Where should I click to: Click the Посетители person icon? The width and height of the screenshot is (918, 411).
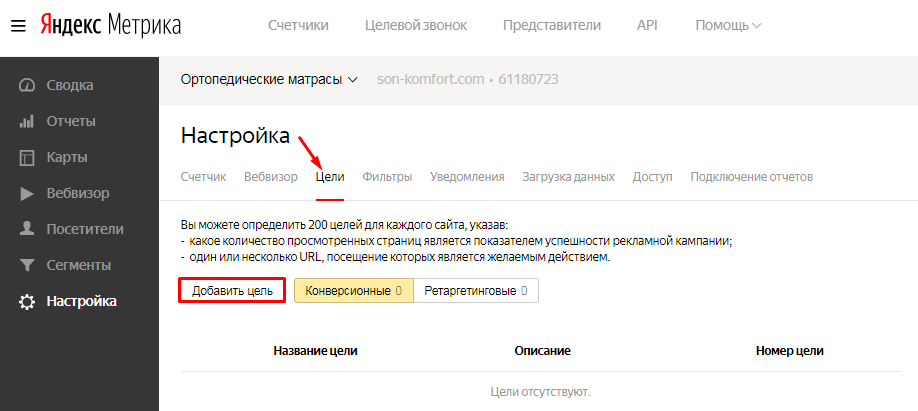(27, 229)
